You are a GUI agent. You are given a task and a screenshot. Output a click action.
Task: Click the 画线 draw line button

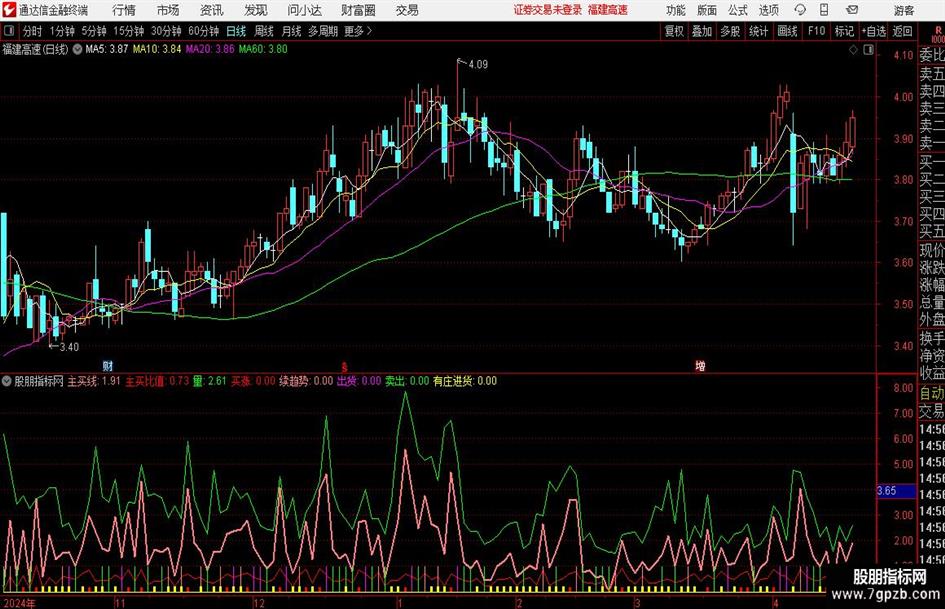787,31
